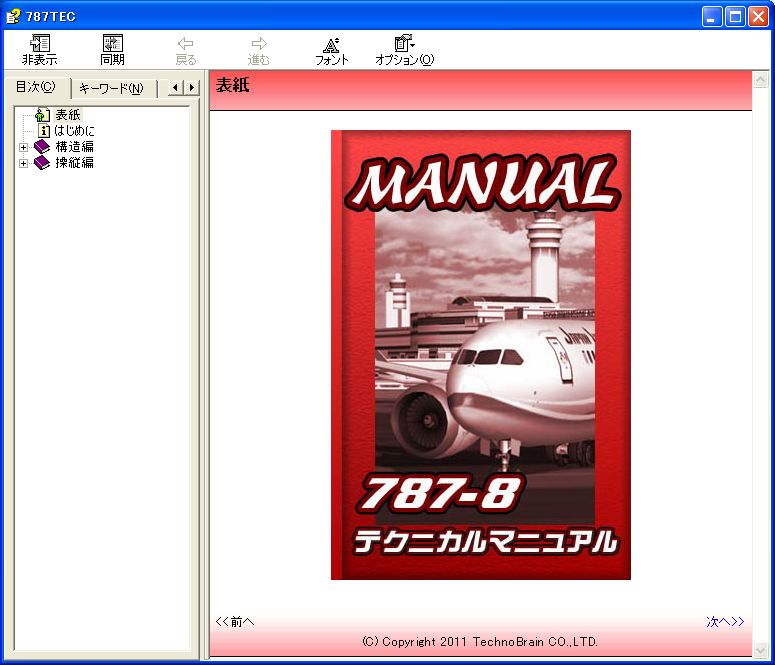
Task: Select 操縦編 in the contents tree
Action: coord(75,162)
